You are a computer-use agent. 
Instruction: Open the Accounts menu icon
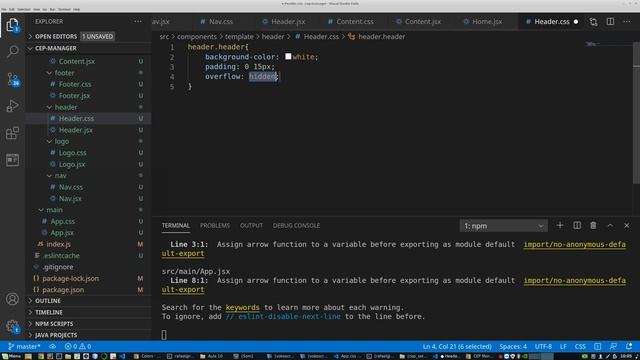pos(13,299)
